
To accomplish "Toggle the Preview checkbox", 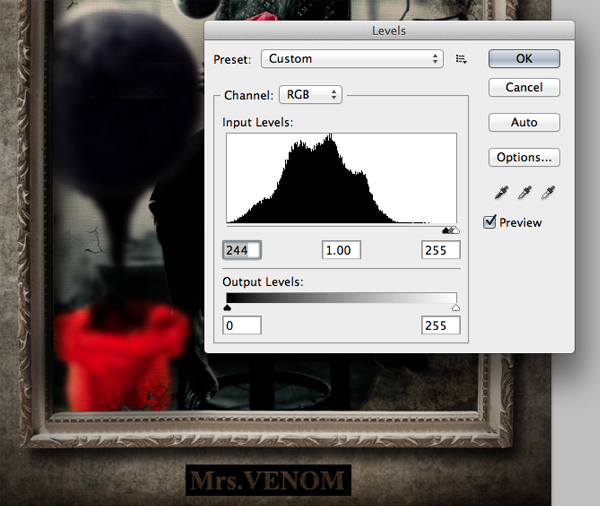I will pos(489,222).
